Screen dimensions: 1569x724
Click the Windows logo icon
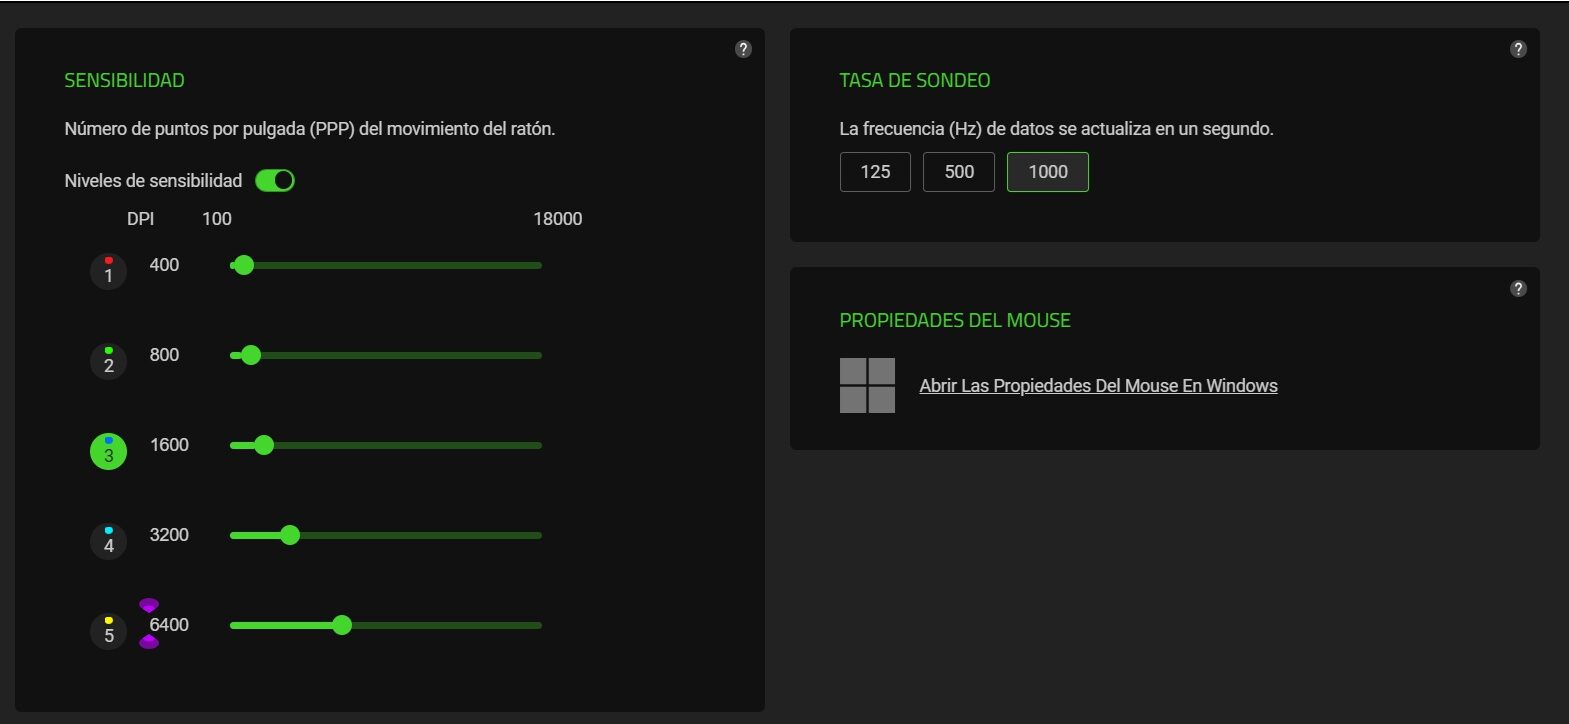867,386
